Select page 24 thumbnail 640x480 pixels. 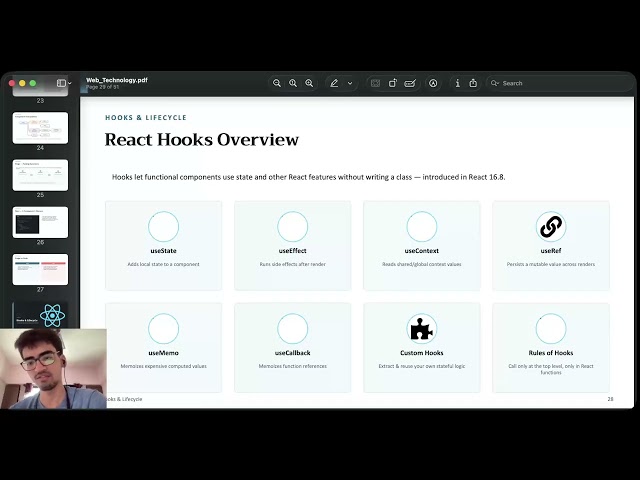pyautogui.click(x=40, y=128)
